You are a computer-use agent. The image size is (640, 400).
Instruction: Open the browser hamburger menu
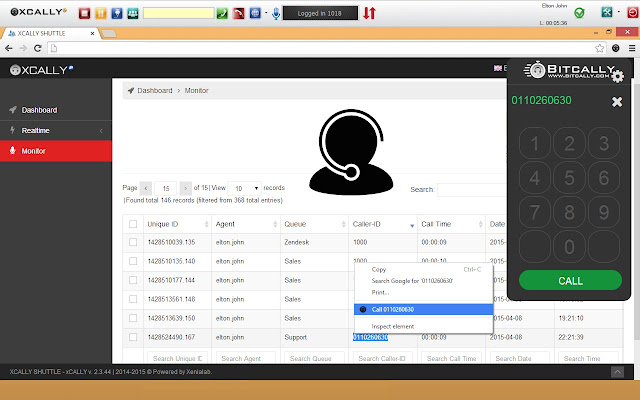click(631, 48)
